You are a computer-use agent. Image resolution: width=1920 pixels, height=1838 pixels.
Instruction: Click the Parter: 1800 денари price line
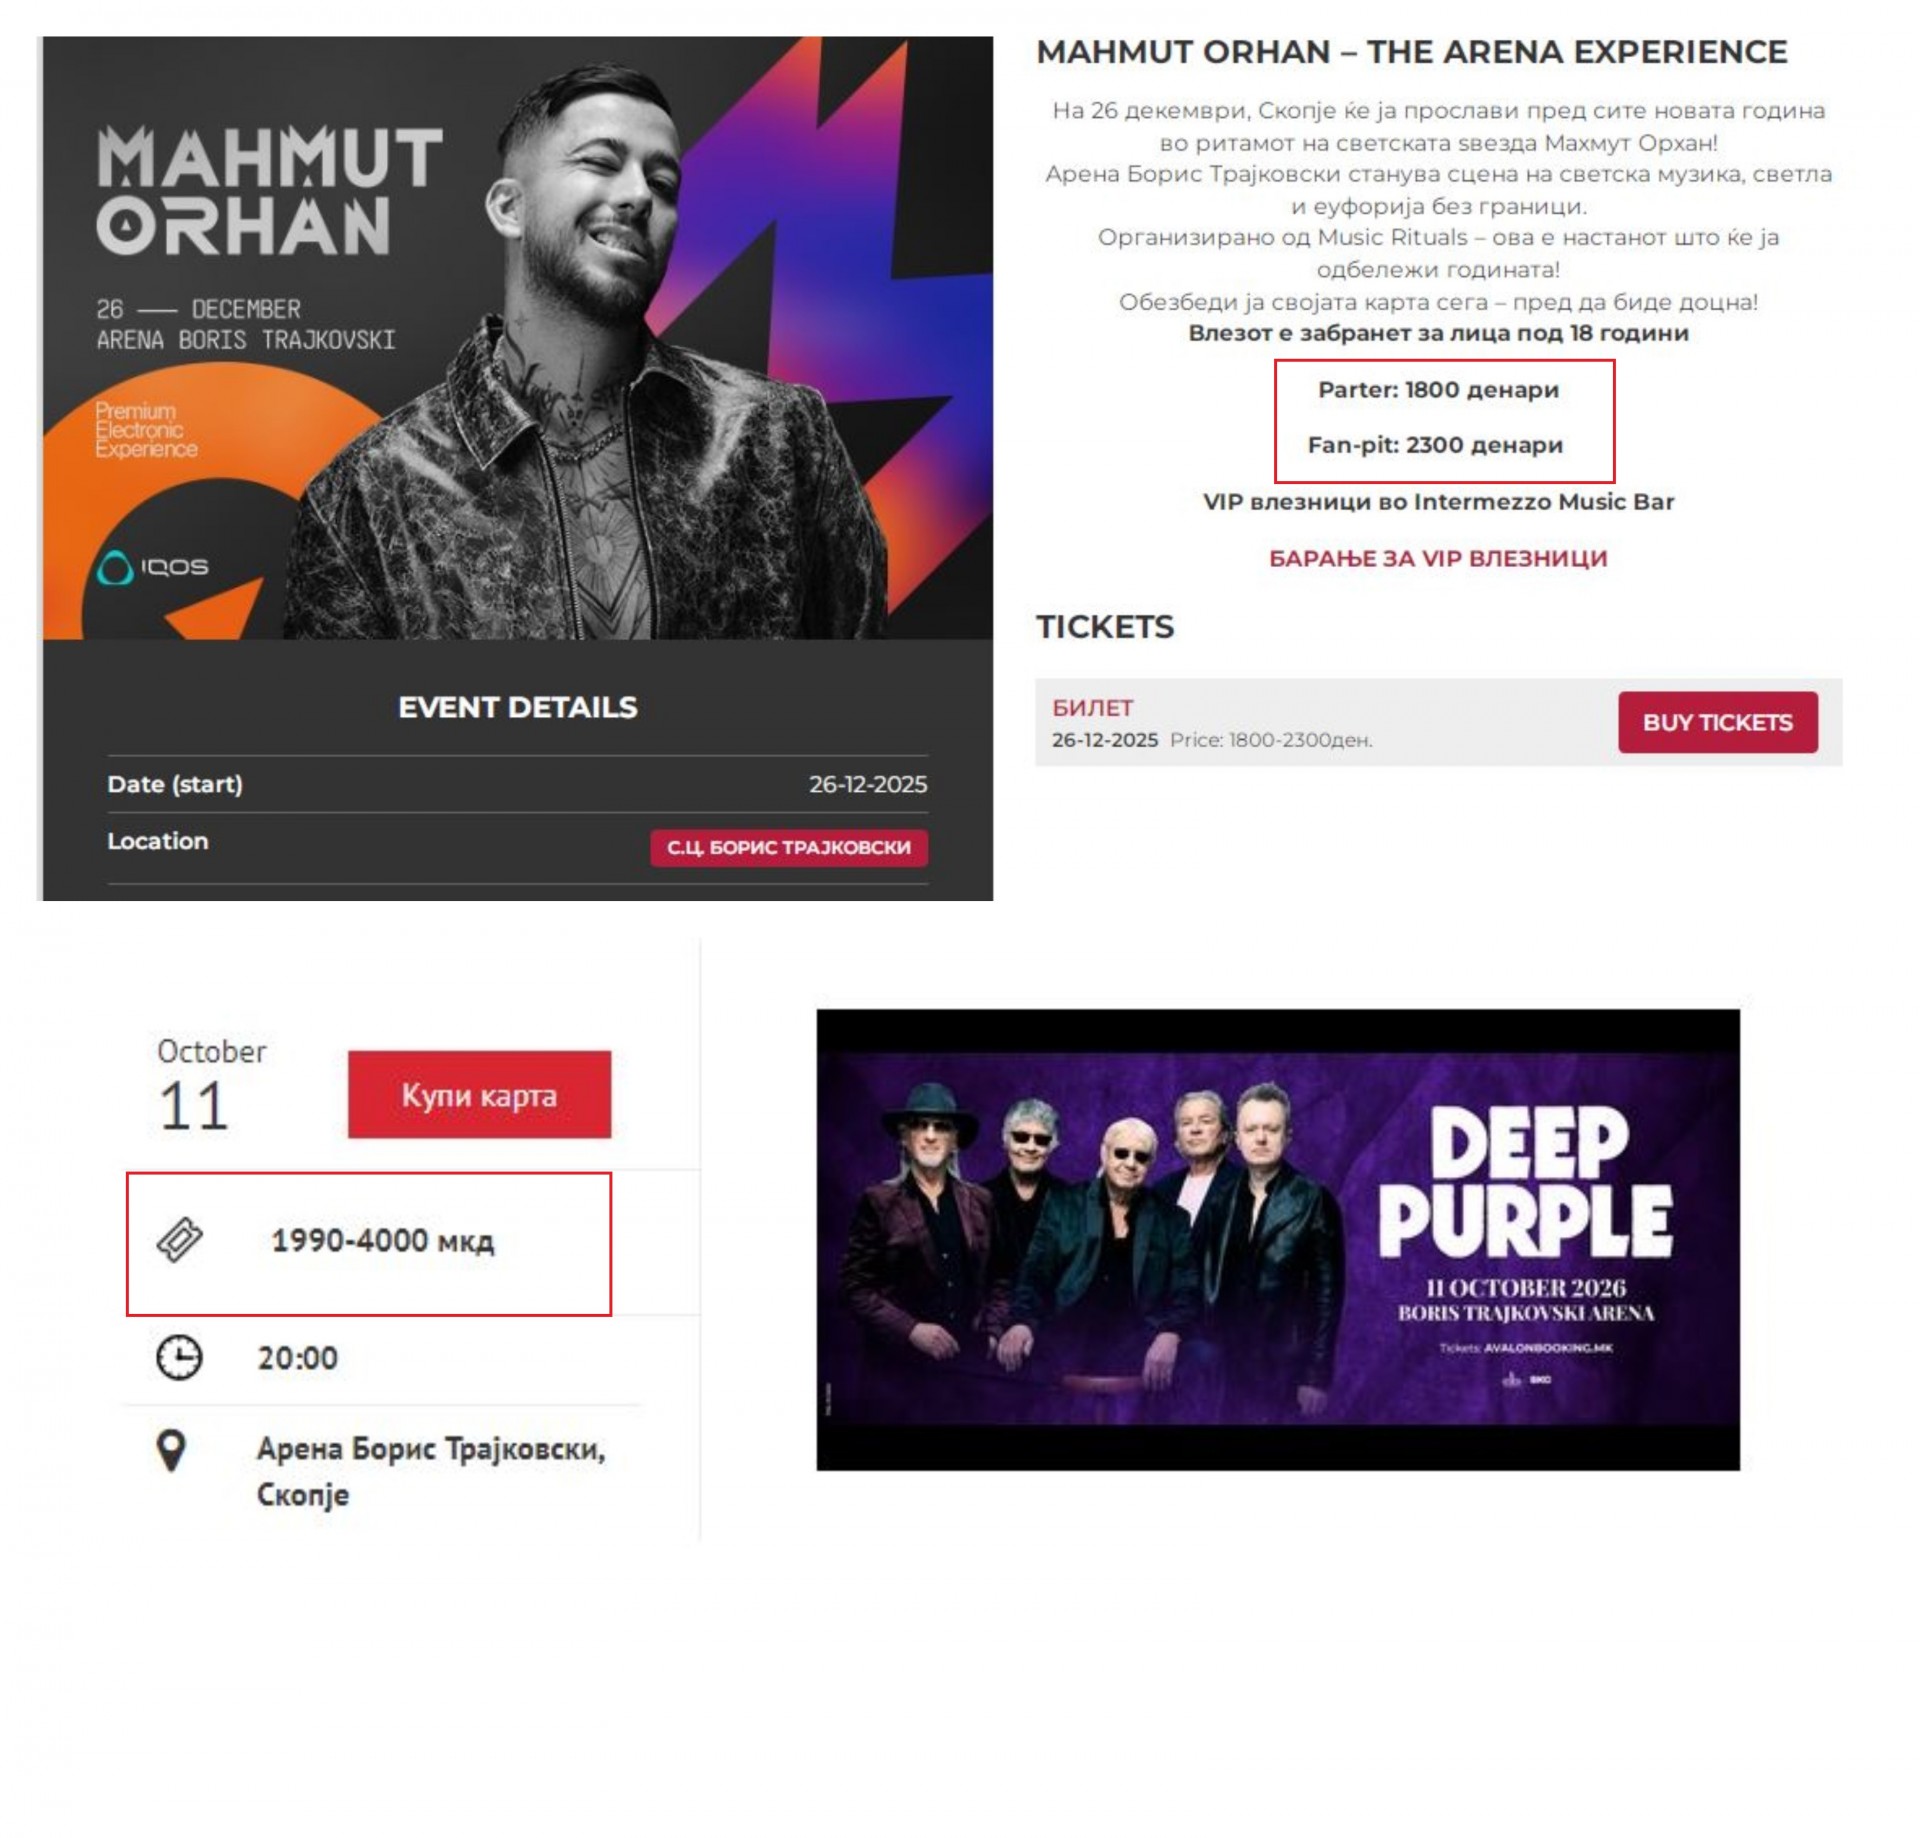point(1438,390)
